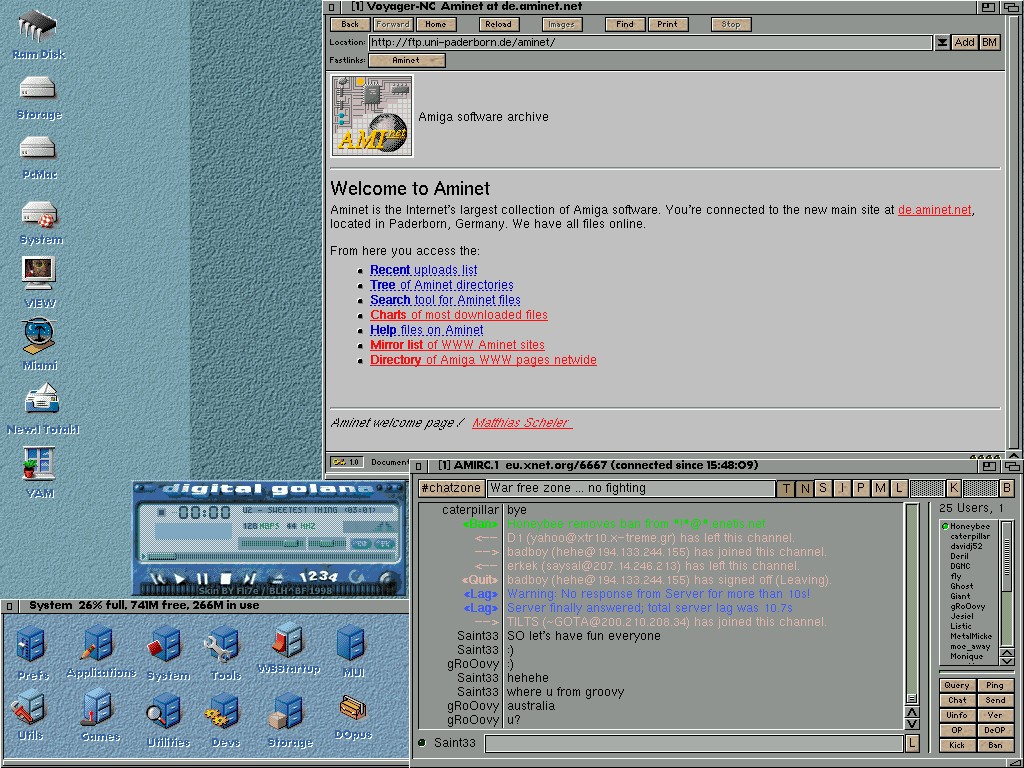Click the AmIRC message input field
This screenshot has height=768, width=1024.
693,743
